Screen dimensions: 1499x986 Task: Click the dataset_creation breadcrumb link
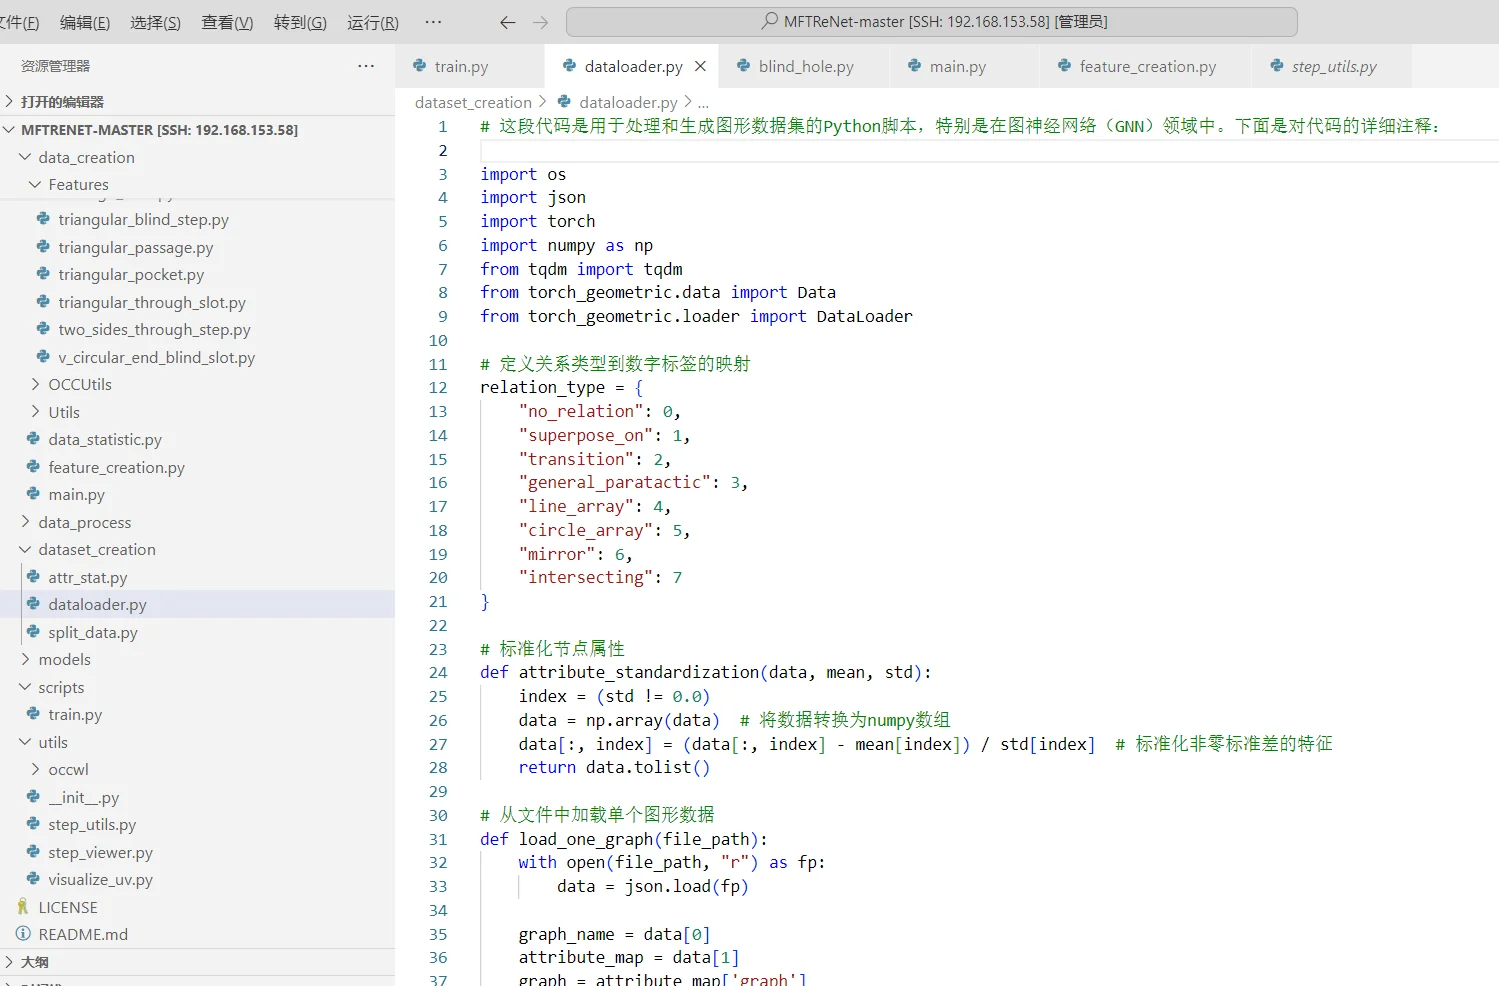pyautogui.click(x=473, y=102)
